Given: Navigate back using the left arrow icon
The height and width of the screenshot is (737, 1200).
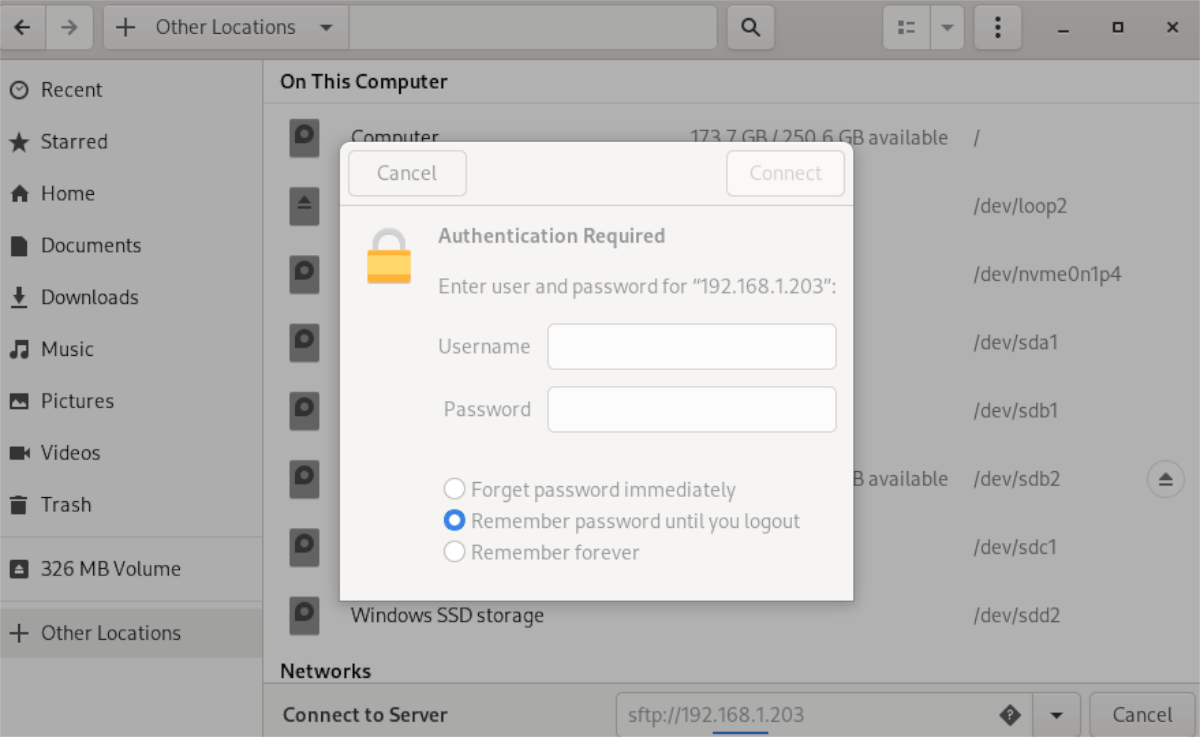Looking at the screenshot, I should click(23, 27).
